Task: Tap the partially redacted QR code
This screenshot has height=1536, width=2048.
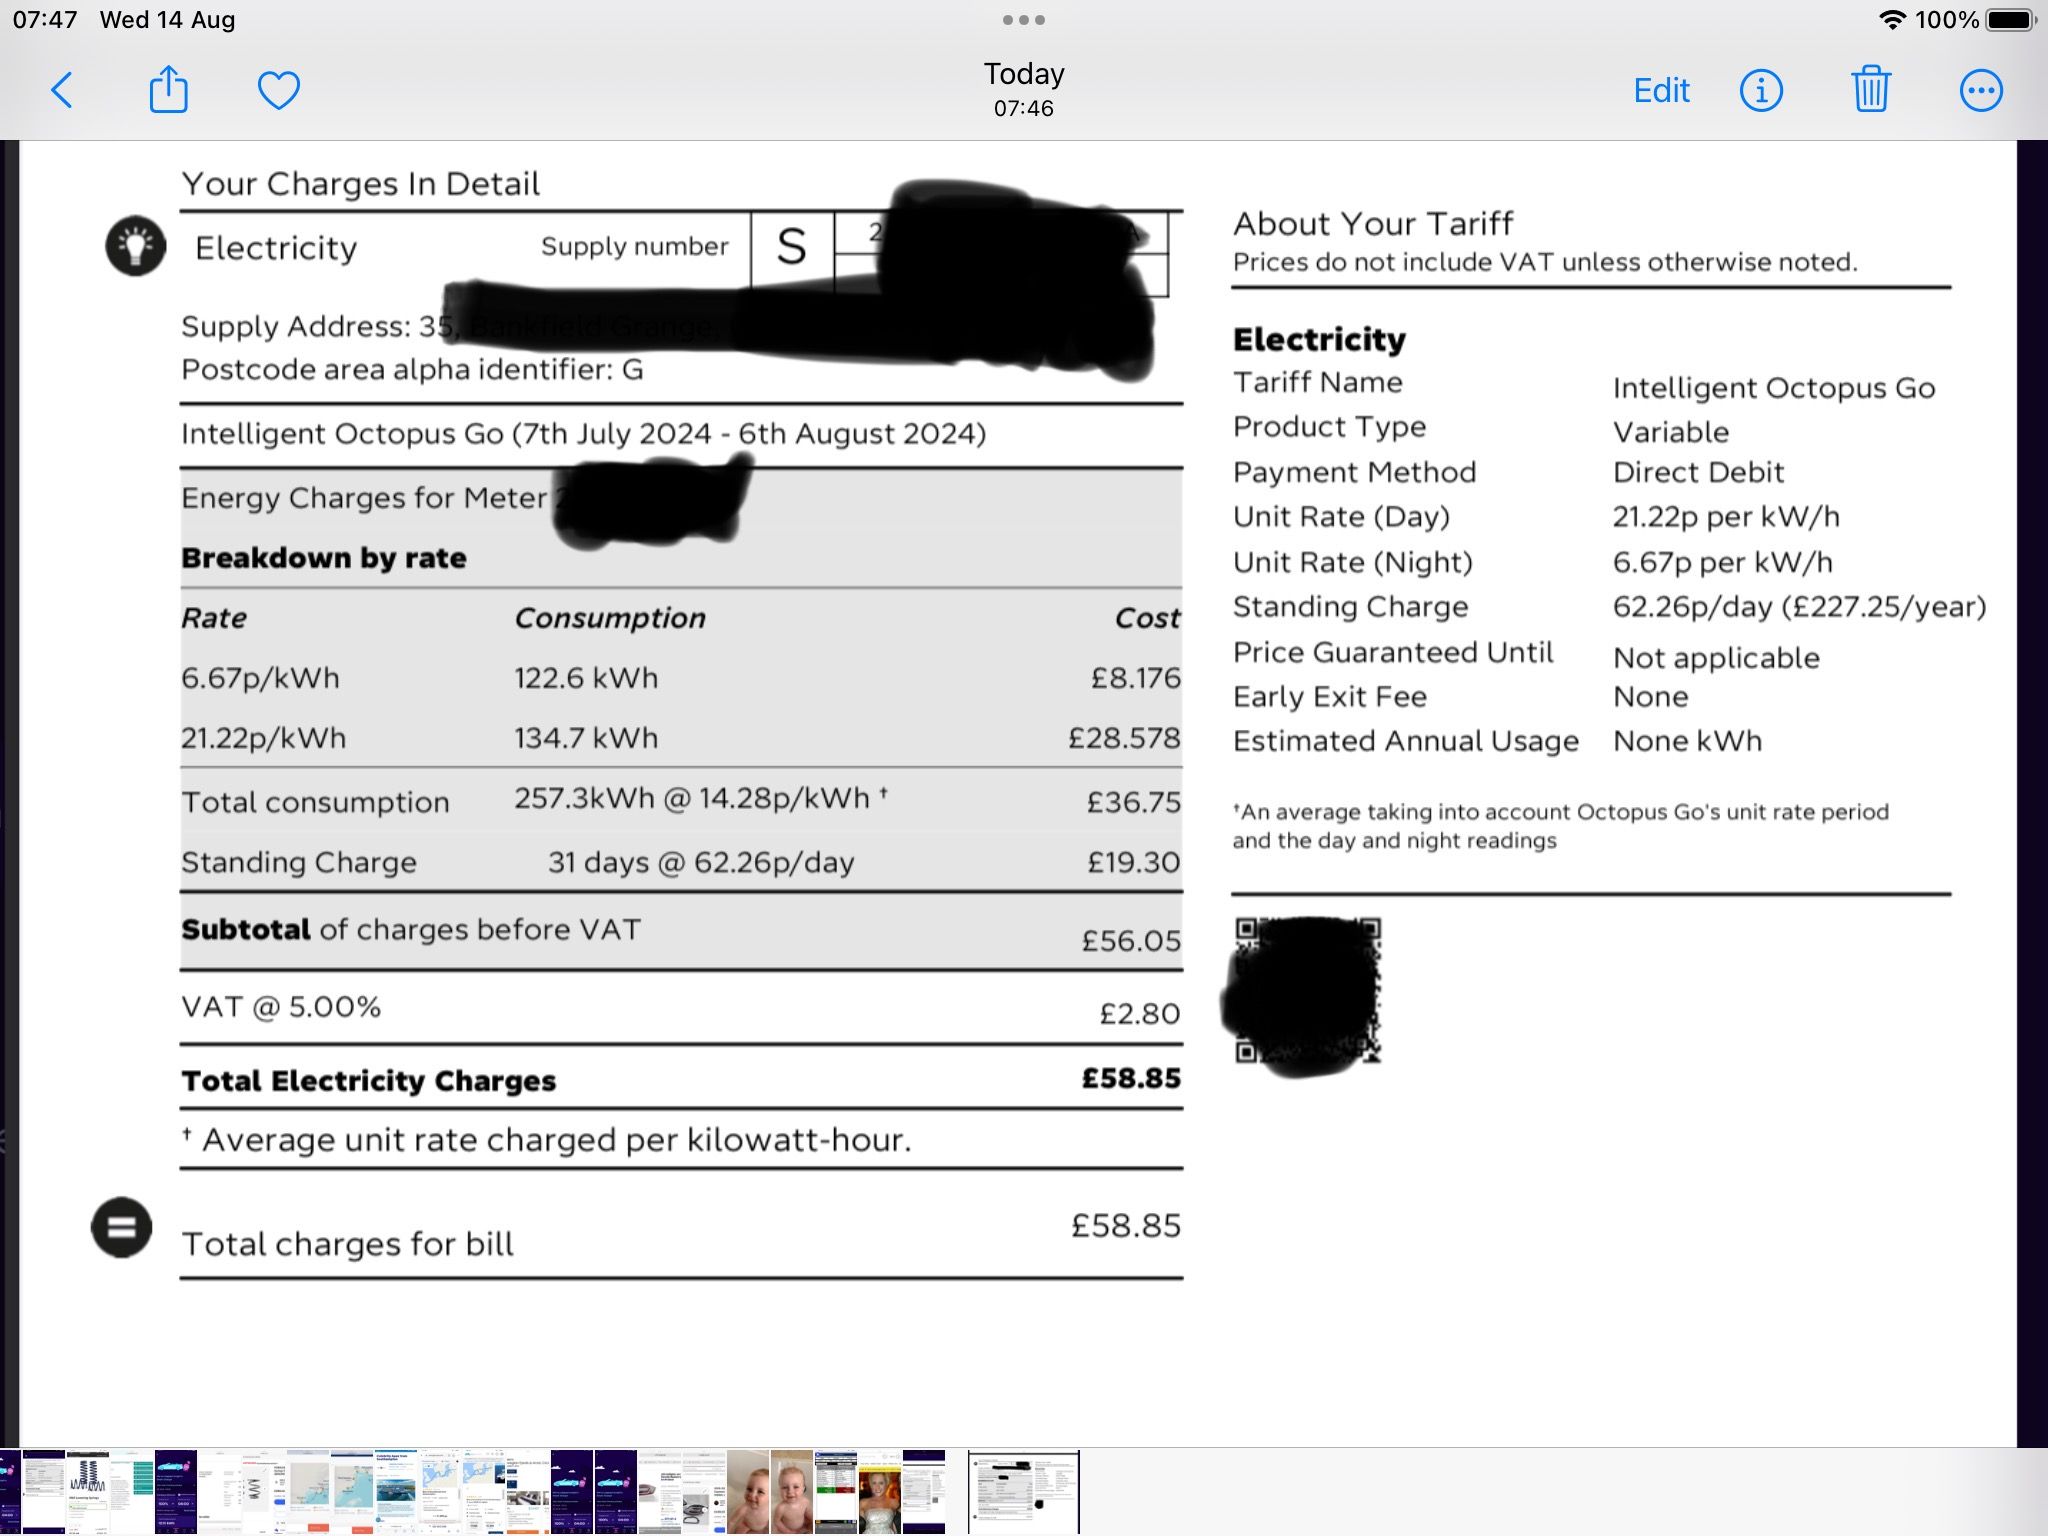Action: (x=1308, y=990)
